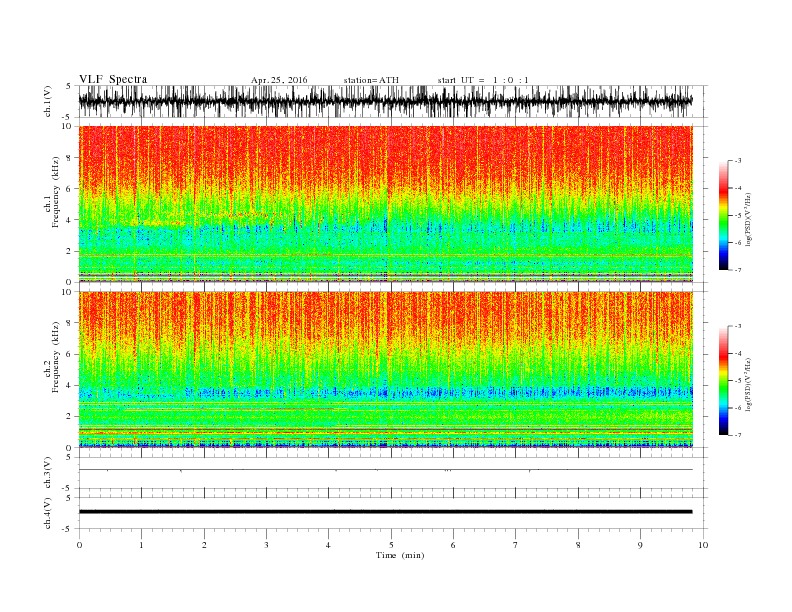Click the "-7" tick on ch.1 colorbar
The height and width of the screenshot is (612, 792).
pos(738,270)
